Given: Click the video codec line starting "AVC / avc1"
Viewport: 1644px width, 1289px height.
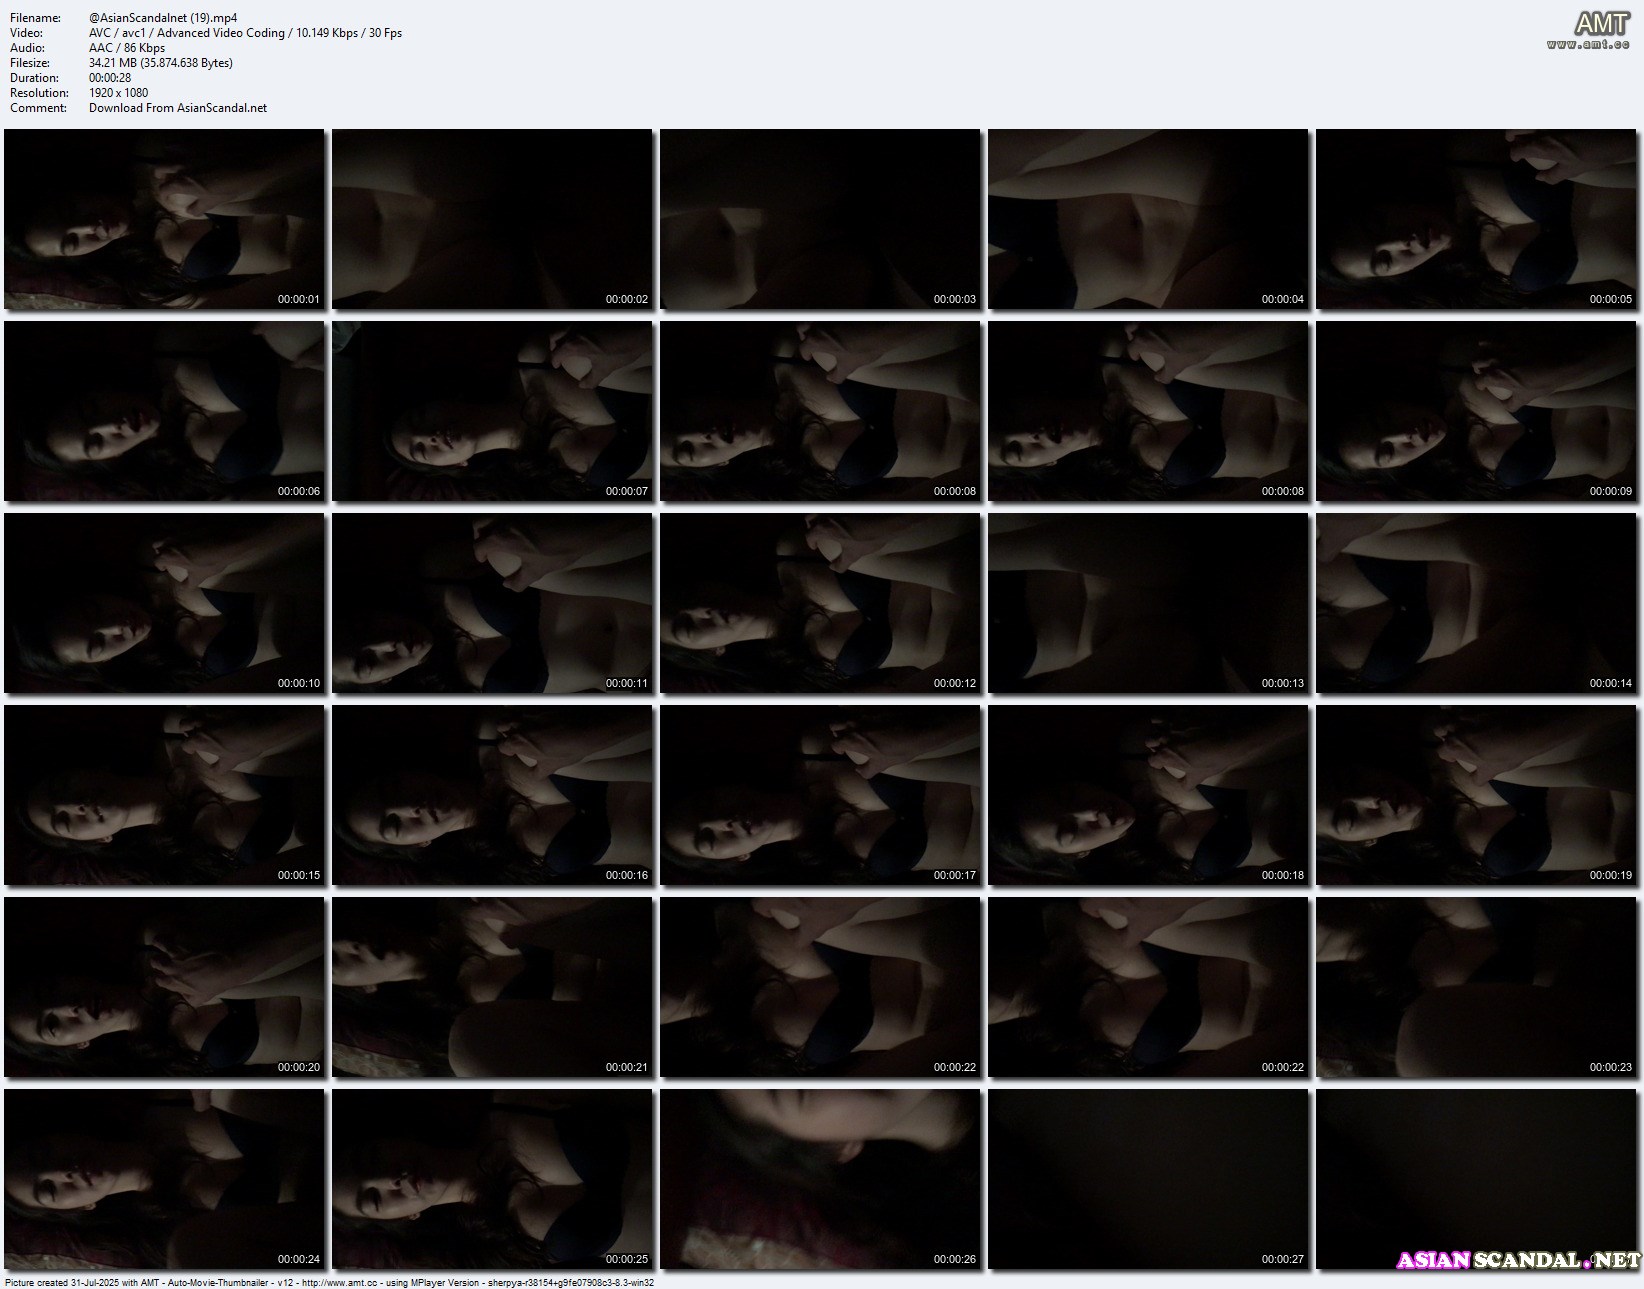Looking at the screenshot, I should (245, 33).
